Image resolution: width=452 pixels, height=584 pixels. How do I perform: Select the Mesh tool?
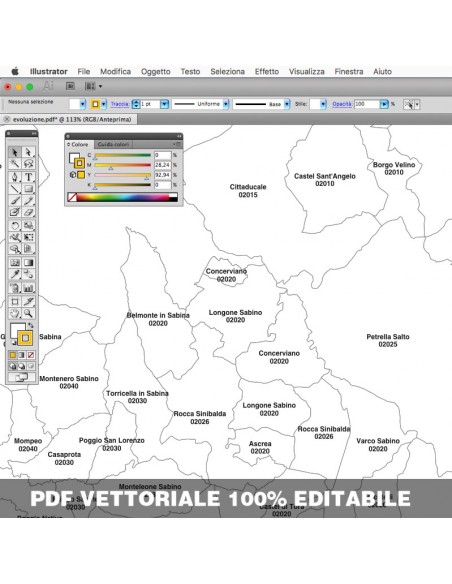[15, 263]
